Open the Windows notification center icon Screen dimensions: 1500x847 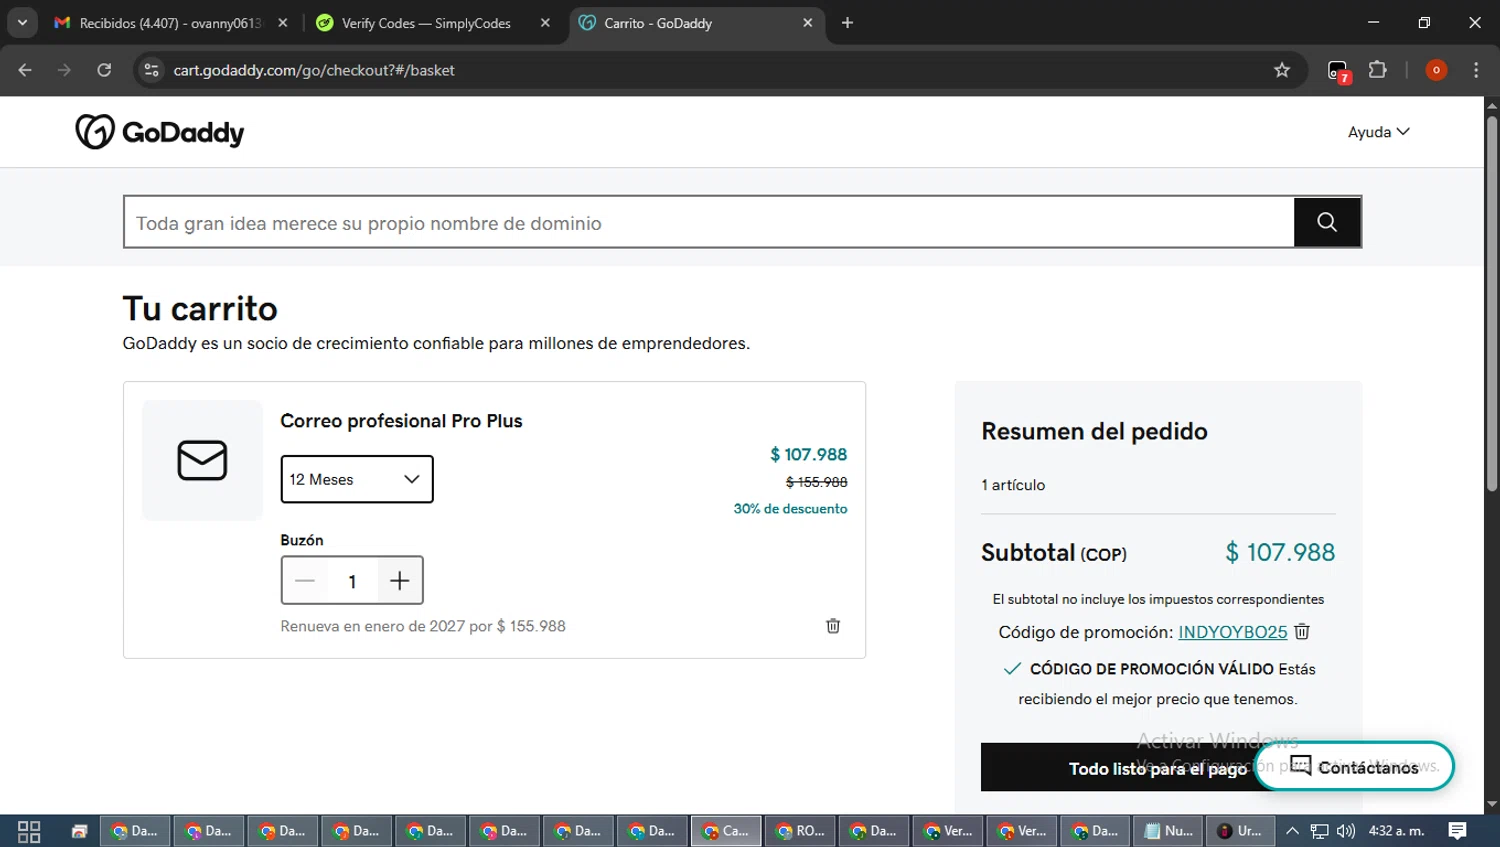[x=1458, y=831]
